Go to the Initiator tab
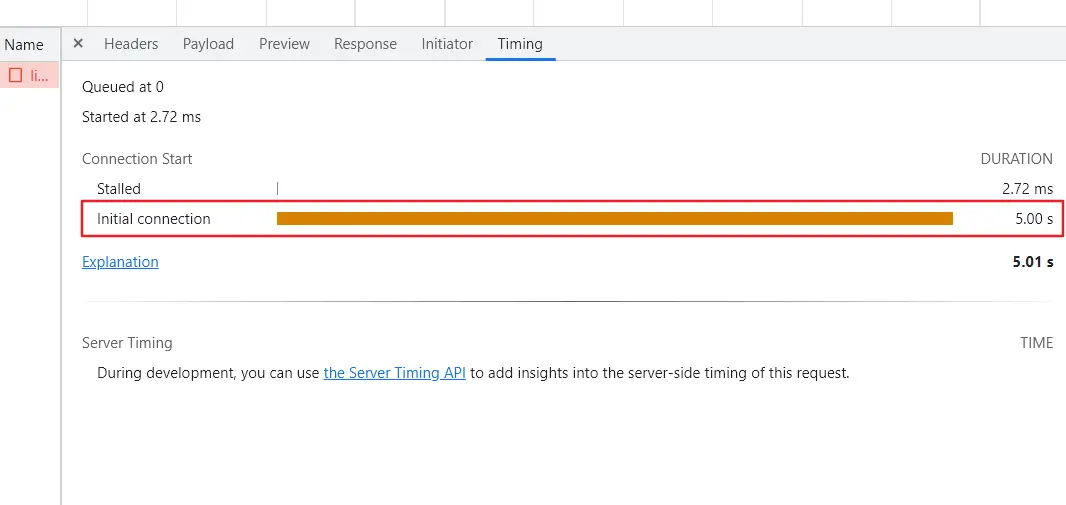This screenshot has width=1066, height=505. point(447,44)
